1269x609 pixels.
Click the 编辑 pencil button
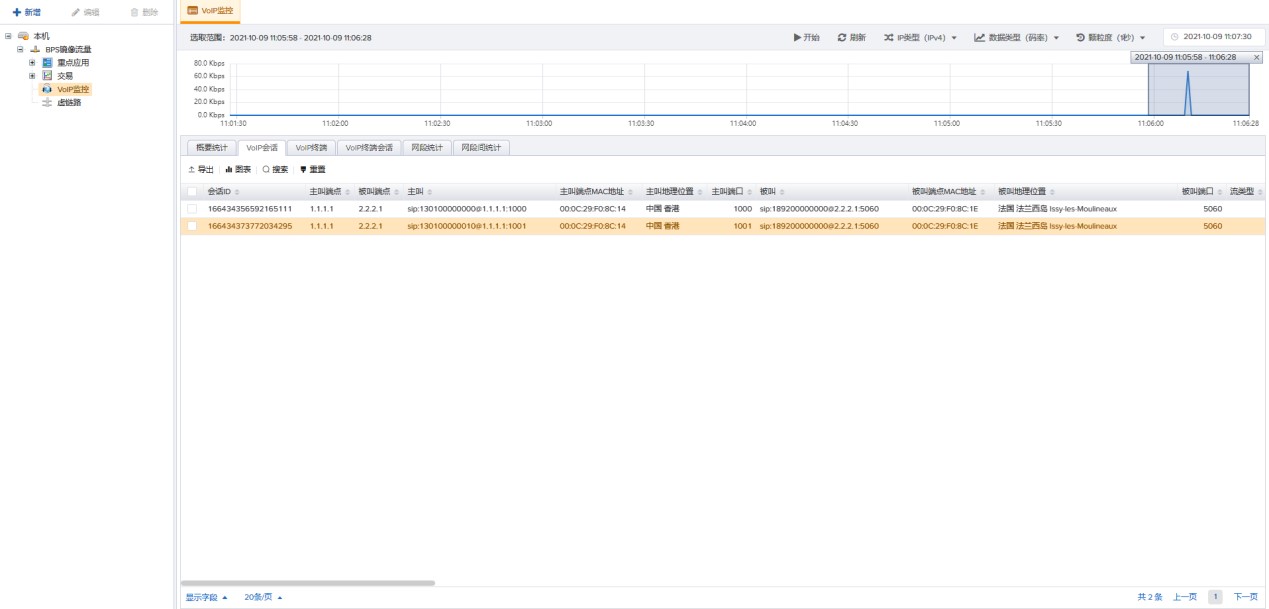click(85, 12)
